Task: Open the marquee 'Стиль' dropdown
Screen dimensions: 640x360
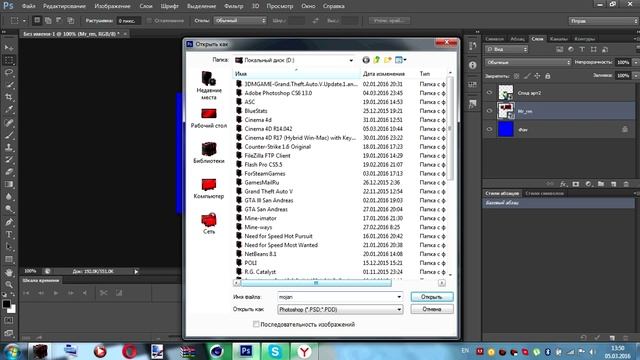Action: (x=240, y=20)
